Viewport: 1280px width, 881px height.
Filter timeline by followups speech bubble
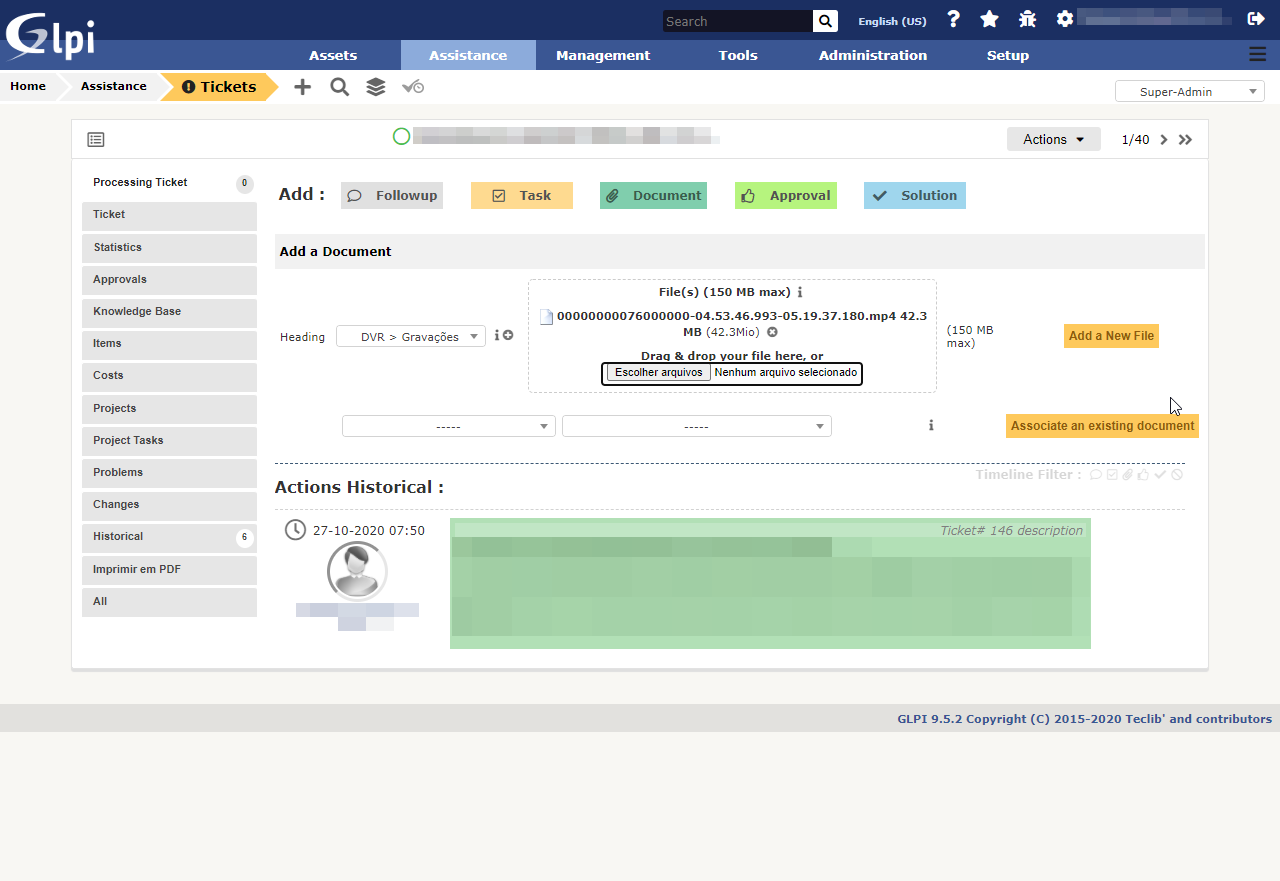pyautogui.click(x=1094, y=474)
